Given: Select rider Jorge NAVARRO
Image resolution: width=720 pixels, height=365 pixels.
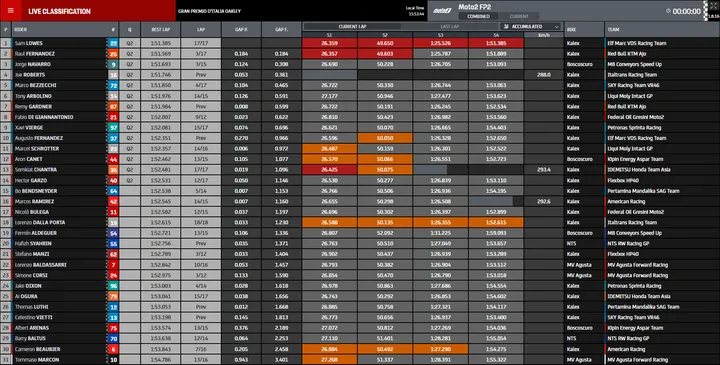Looking at the screenshot, I should pyautogui.click(x=33, y=64).
